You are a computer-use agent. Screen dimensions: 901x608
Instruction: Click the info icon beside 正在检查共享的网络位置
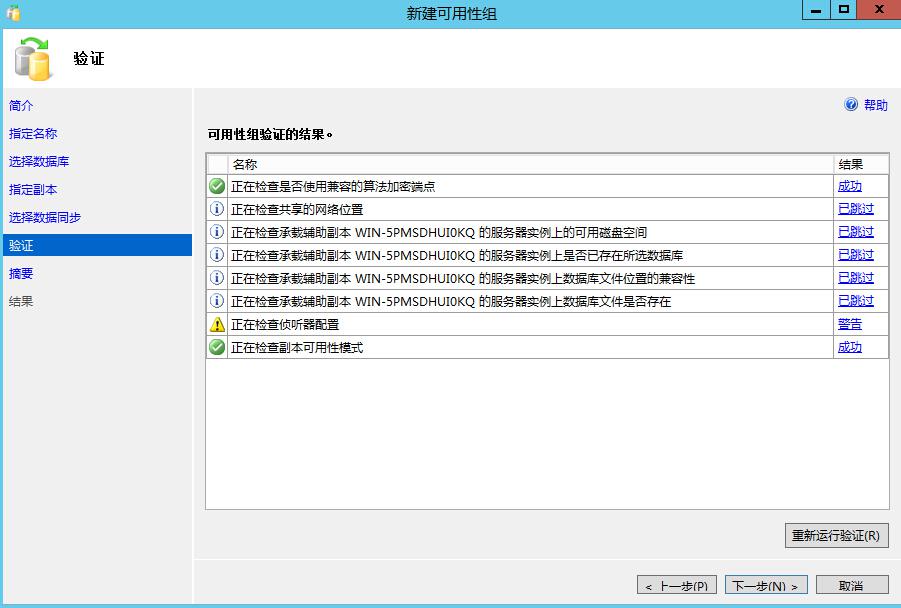coord(218,208)
